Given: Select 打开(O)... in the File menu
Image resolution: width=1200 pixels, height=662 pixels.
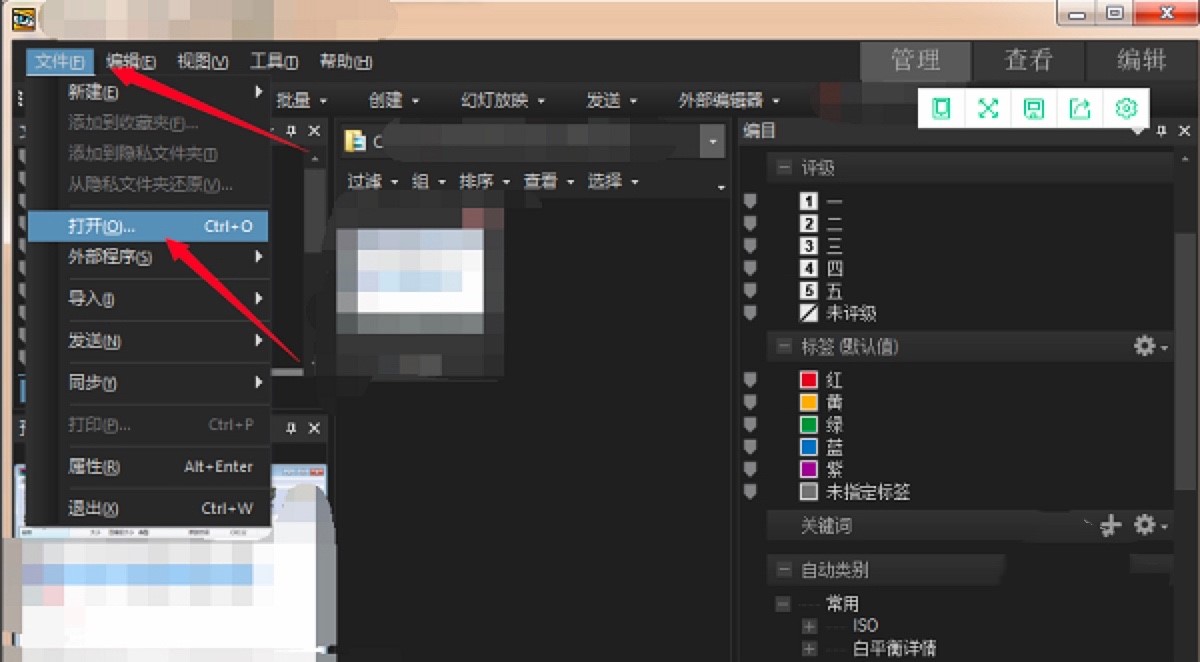Looking at the screenshot, I should click(x=102, y=226).
